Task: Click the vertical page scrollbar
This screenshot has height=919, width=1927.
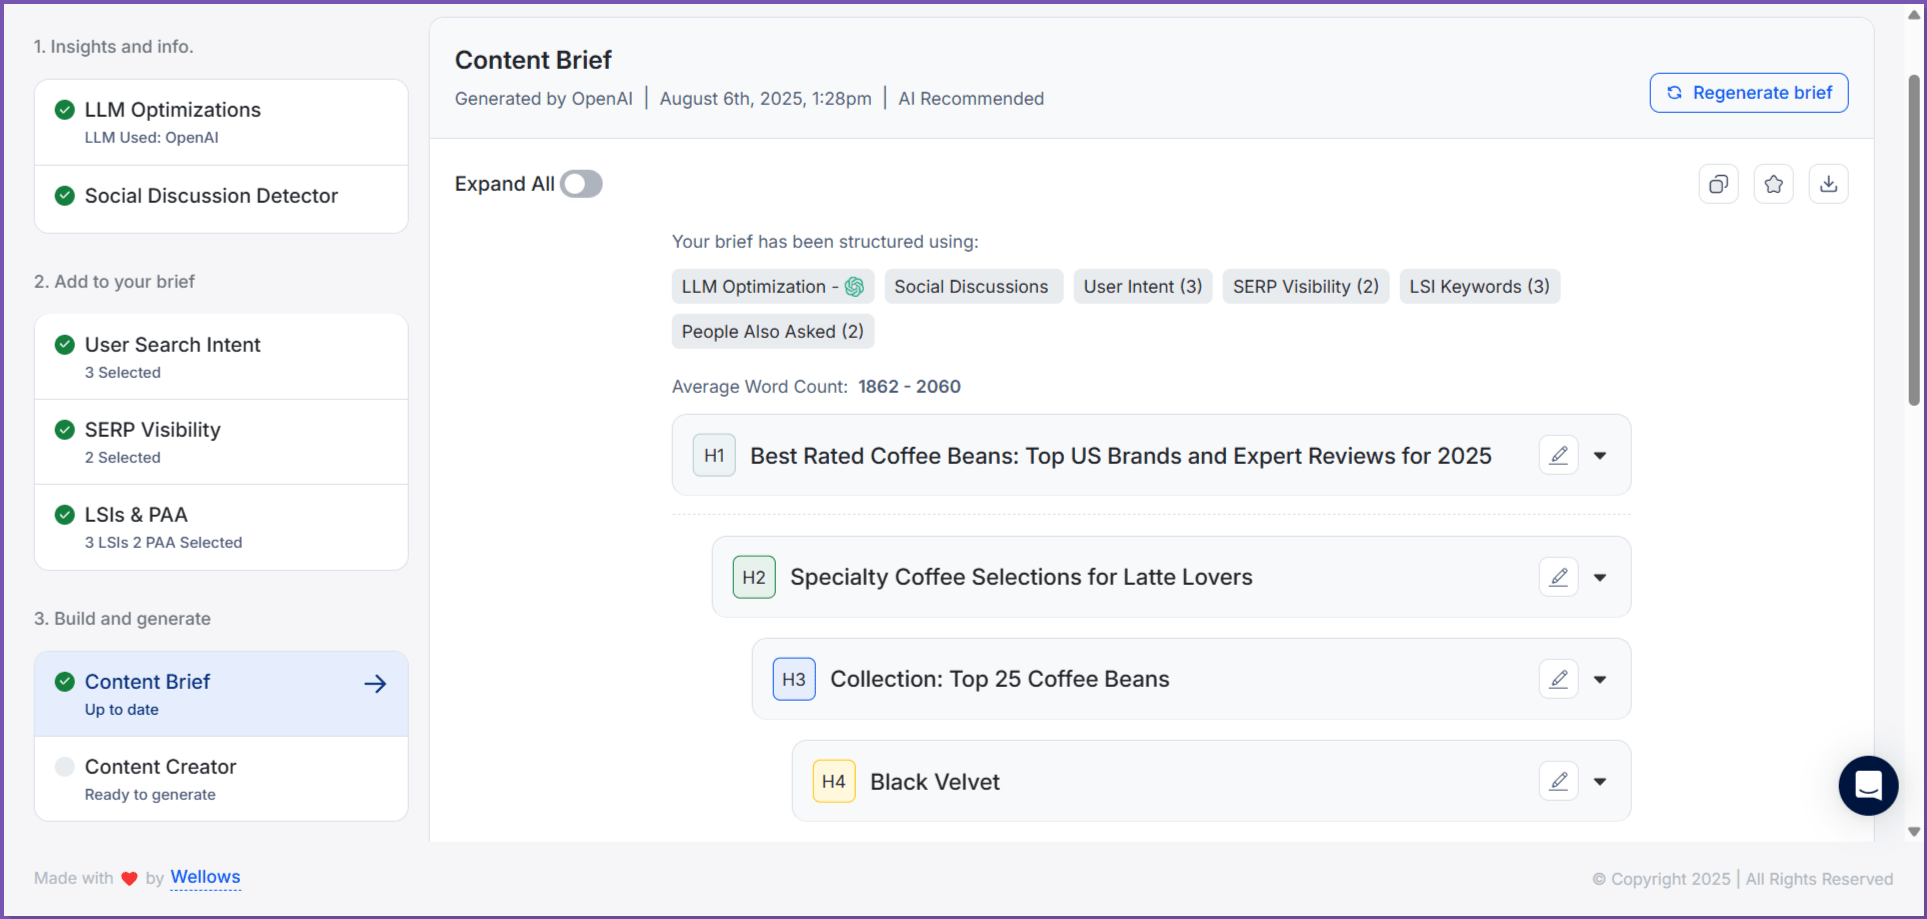Action: coord(1913,240)
